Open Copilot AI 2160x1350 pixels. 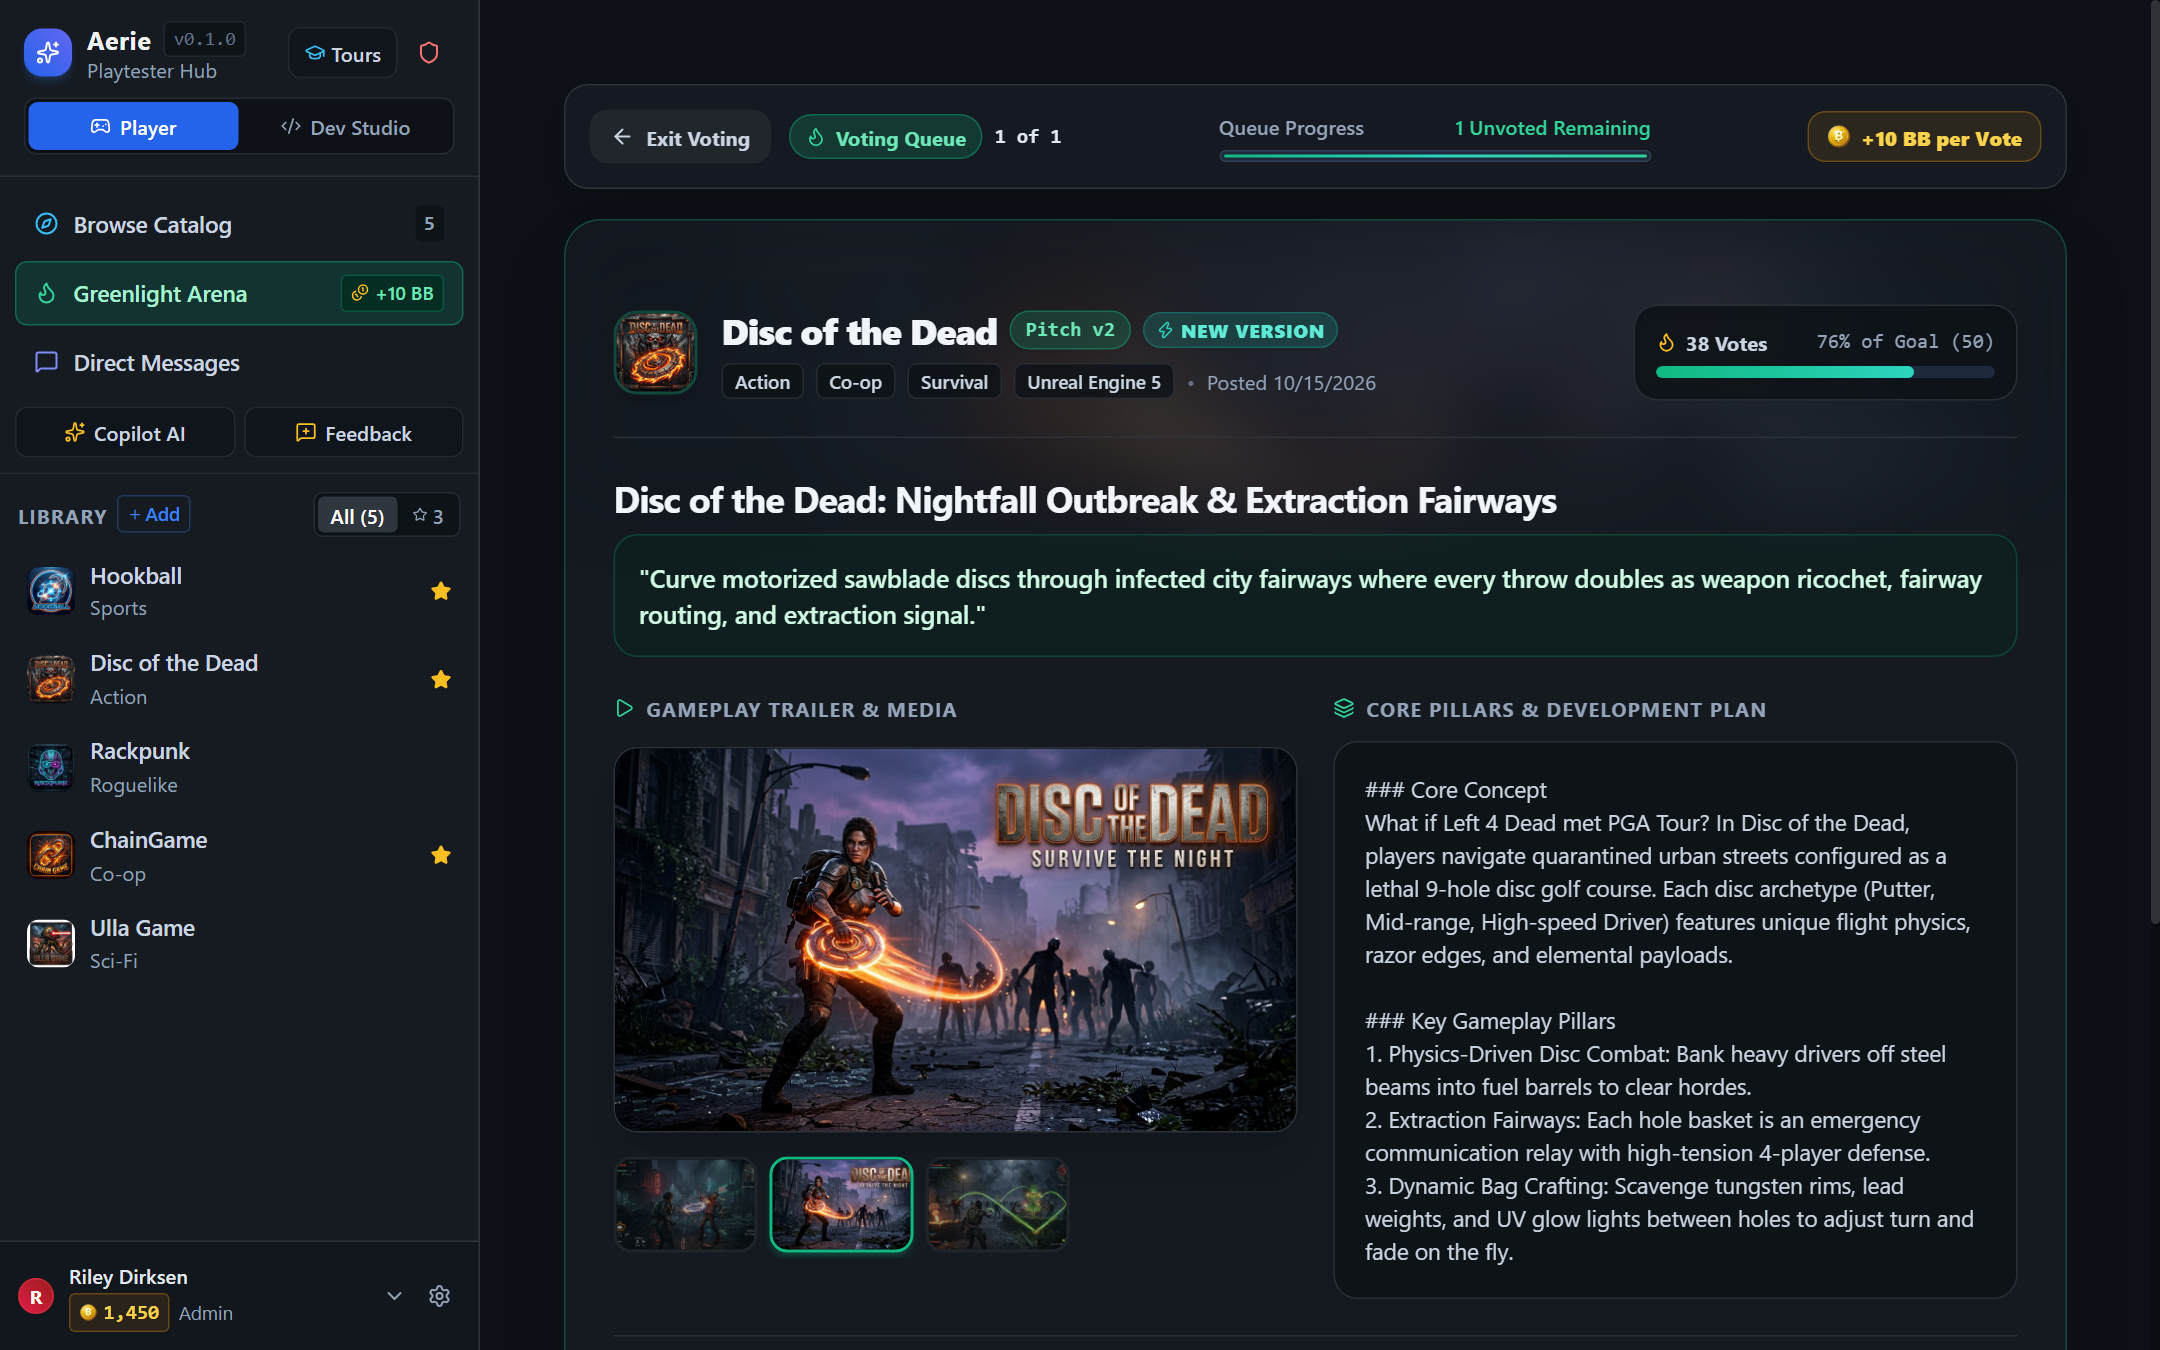pyautogui.click(x=125, y=433)
